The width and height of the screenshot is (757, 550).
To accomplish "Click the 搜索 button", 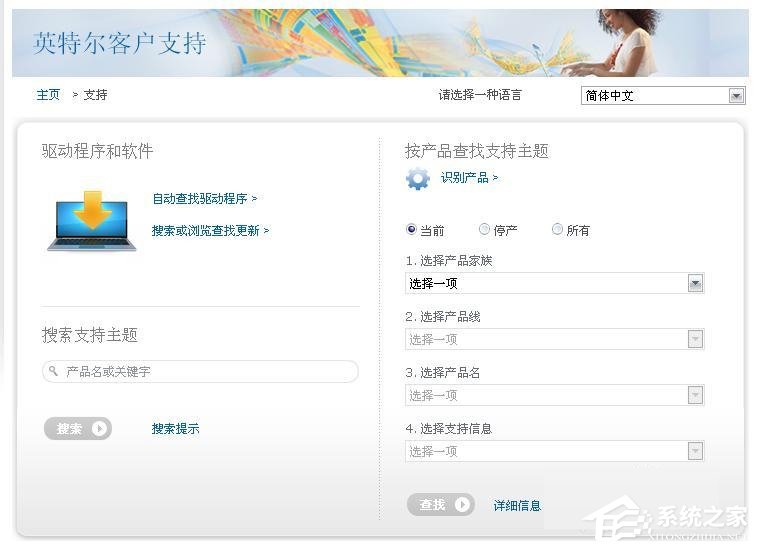I will 78,428.
